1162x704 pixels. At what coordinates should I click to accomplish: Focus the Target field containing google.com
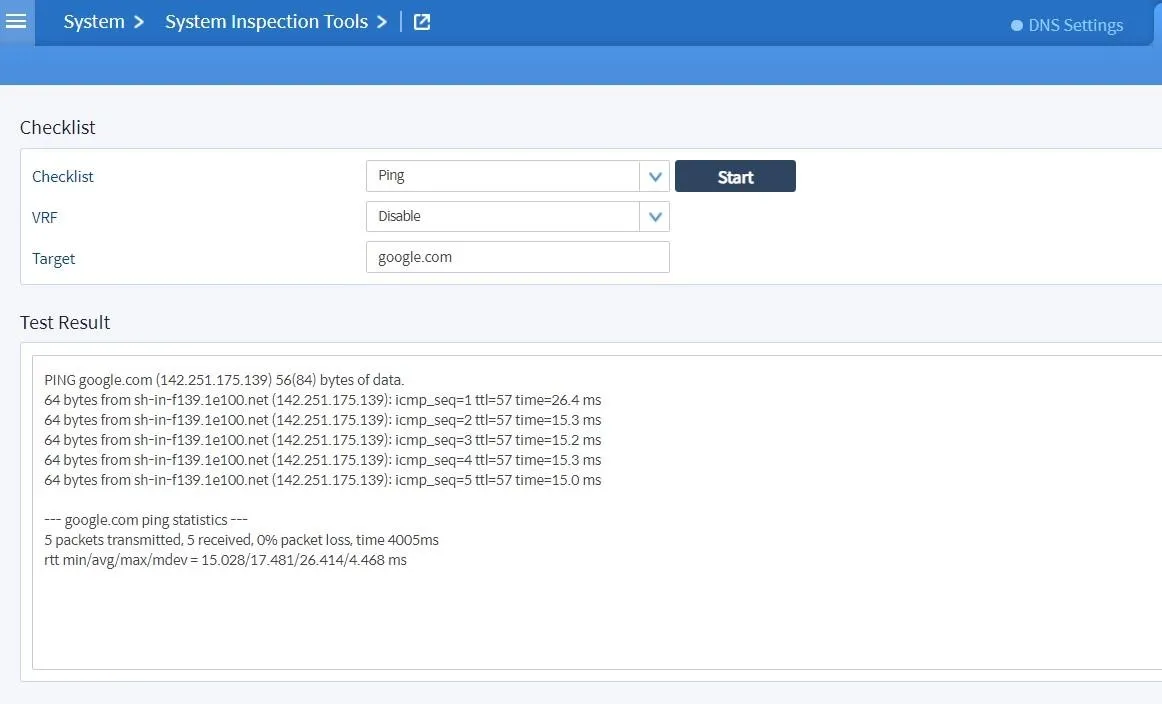[517, 257]
